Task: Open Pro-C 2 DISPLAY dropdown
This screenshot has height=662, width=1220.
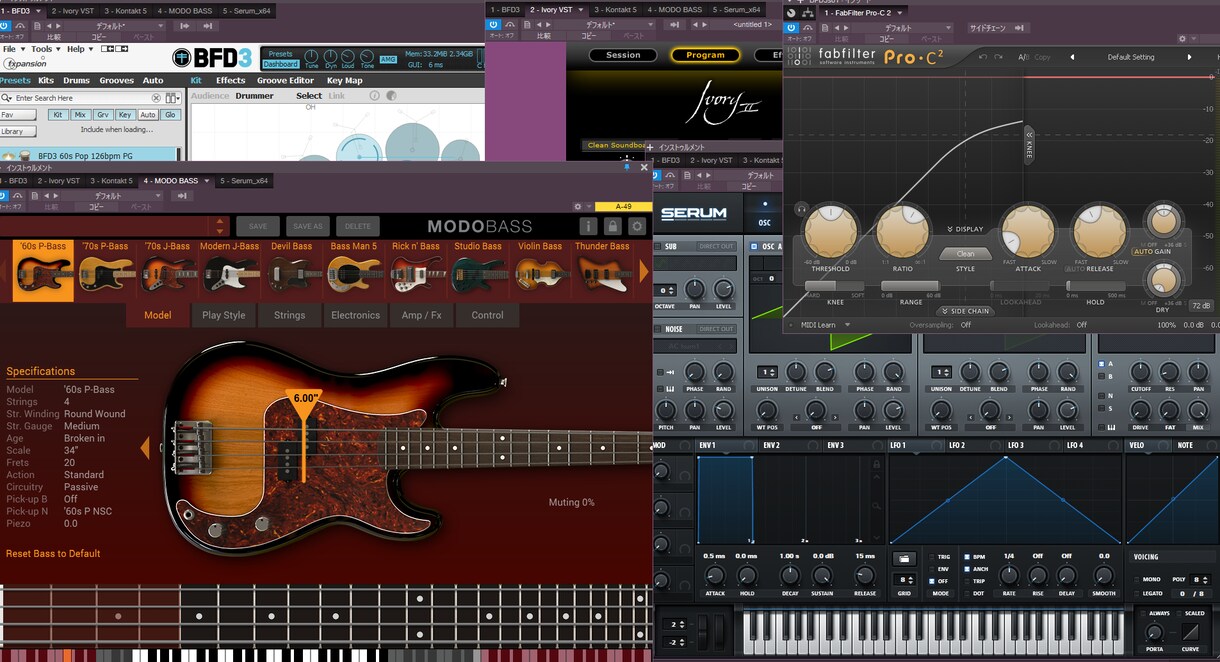Action: [965, 229]
